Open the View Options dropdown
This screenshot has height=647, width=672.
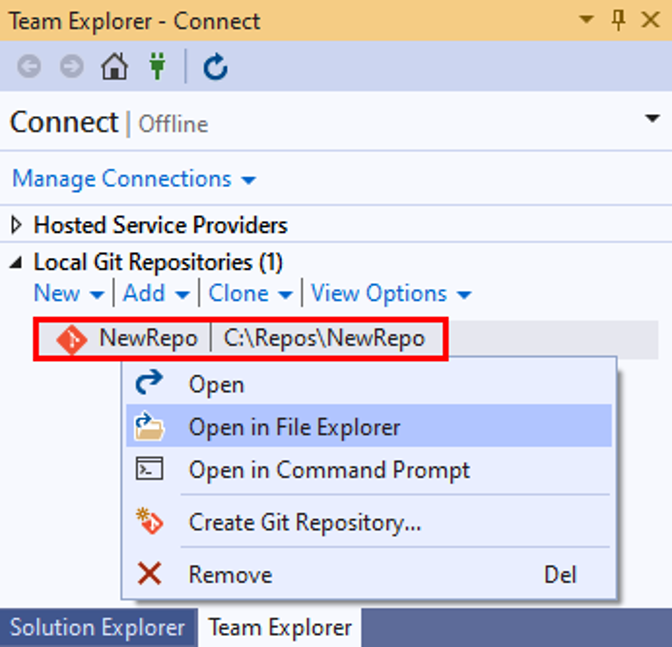(x=390, y=294)
